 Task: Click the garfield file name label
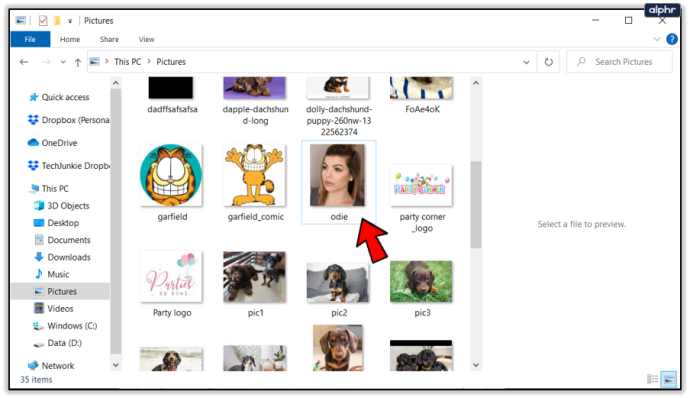point(172,217)
